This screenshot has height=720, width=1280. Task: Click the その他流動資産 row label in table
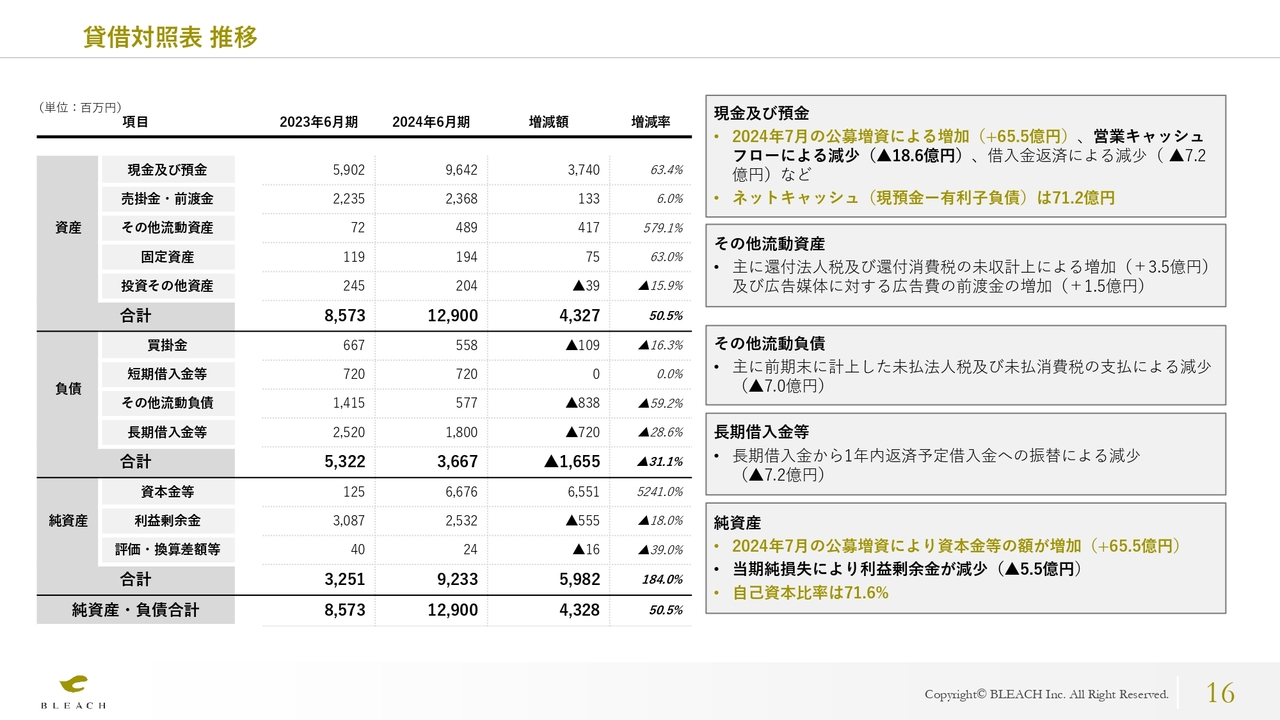tap(167, 228)
